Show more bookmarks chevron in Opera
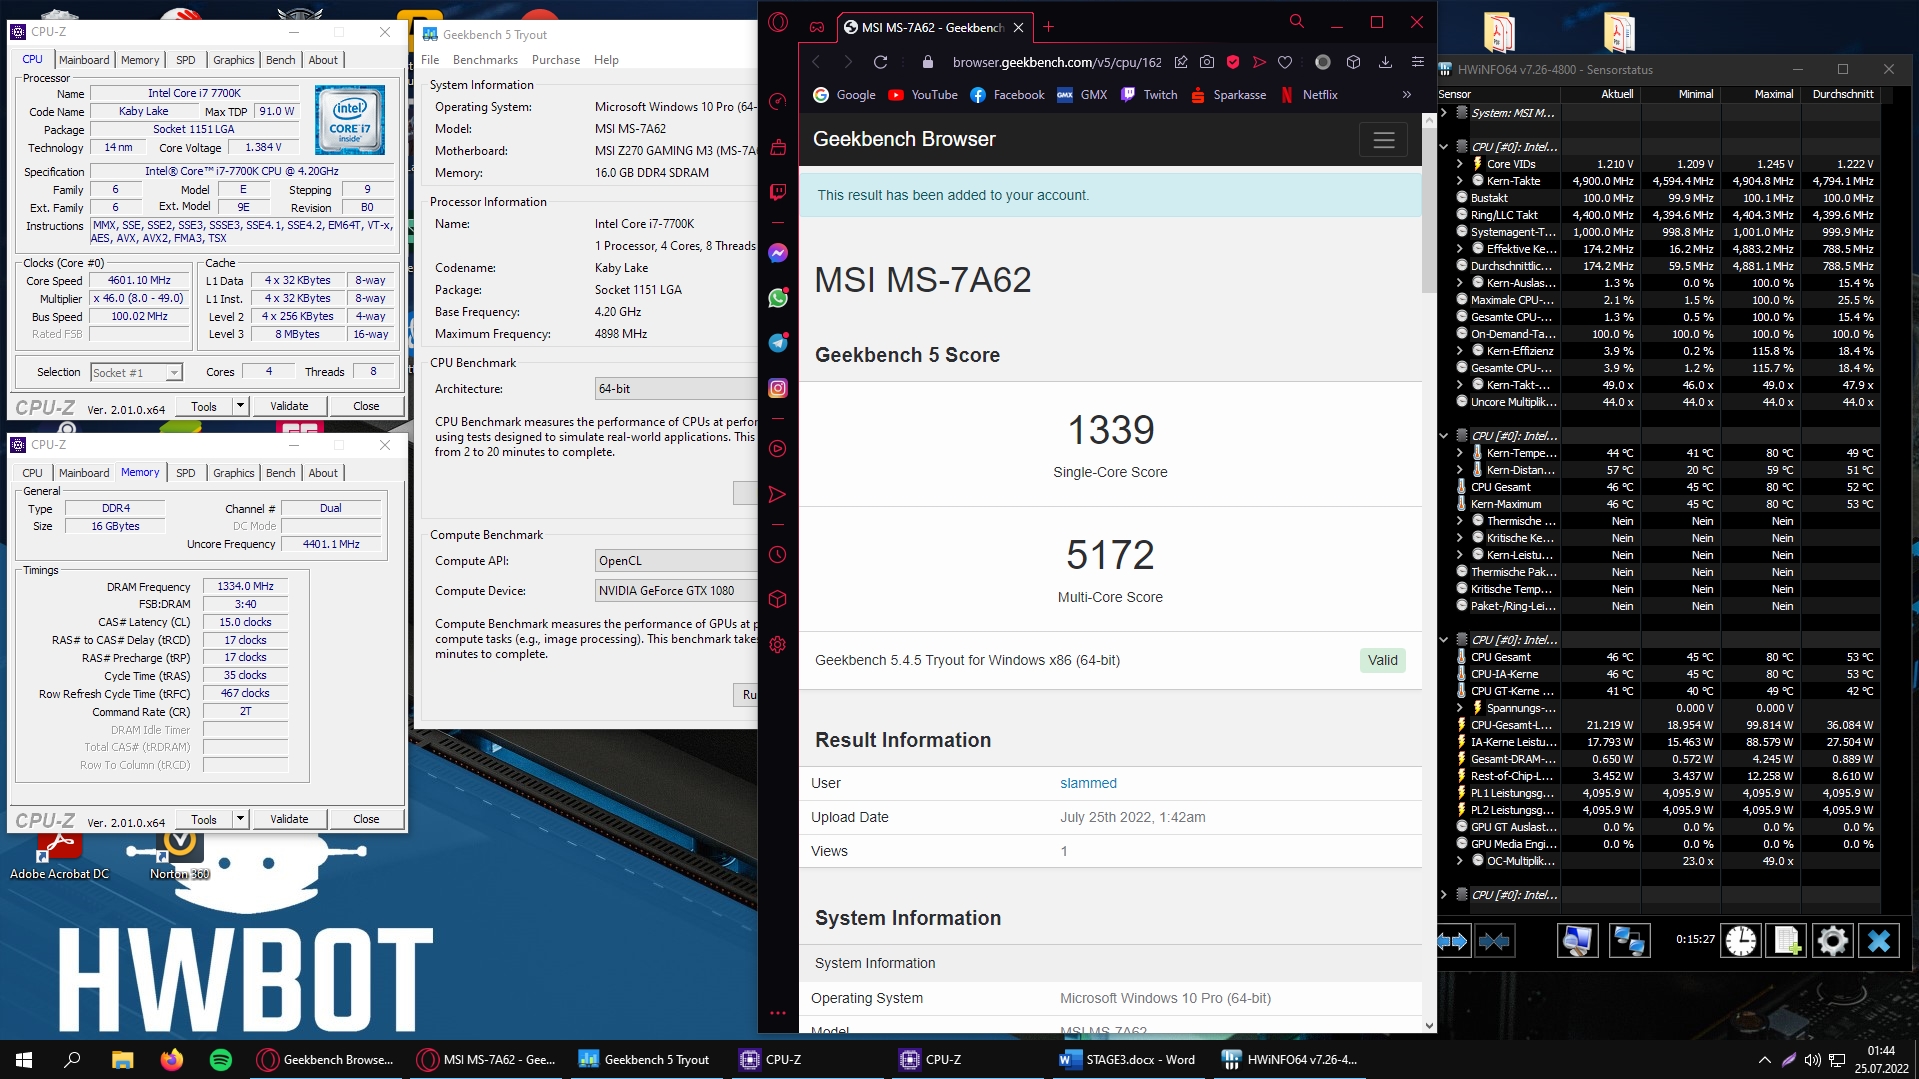The height and width of the screenshot is (1079, 1919). 1407,95
